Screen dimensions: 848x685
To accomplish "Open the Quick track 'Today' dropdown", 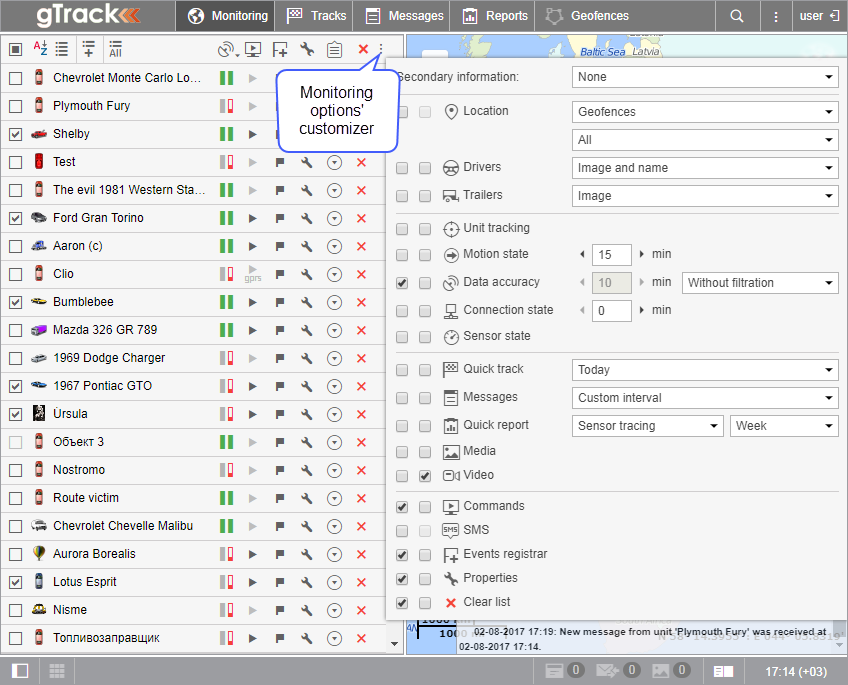I will coord(705,370).
